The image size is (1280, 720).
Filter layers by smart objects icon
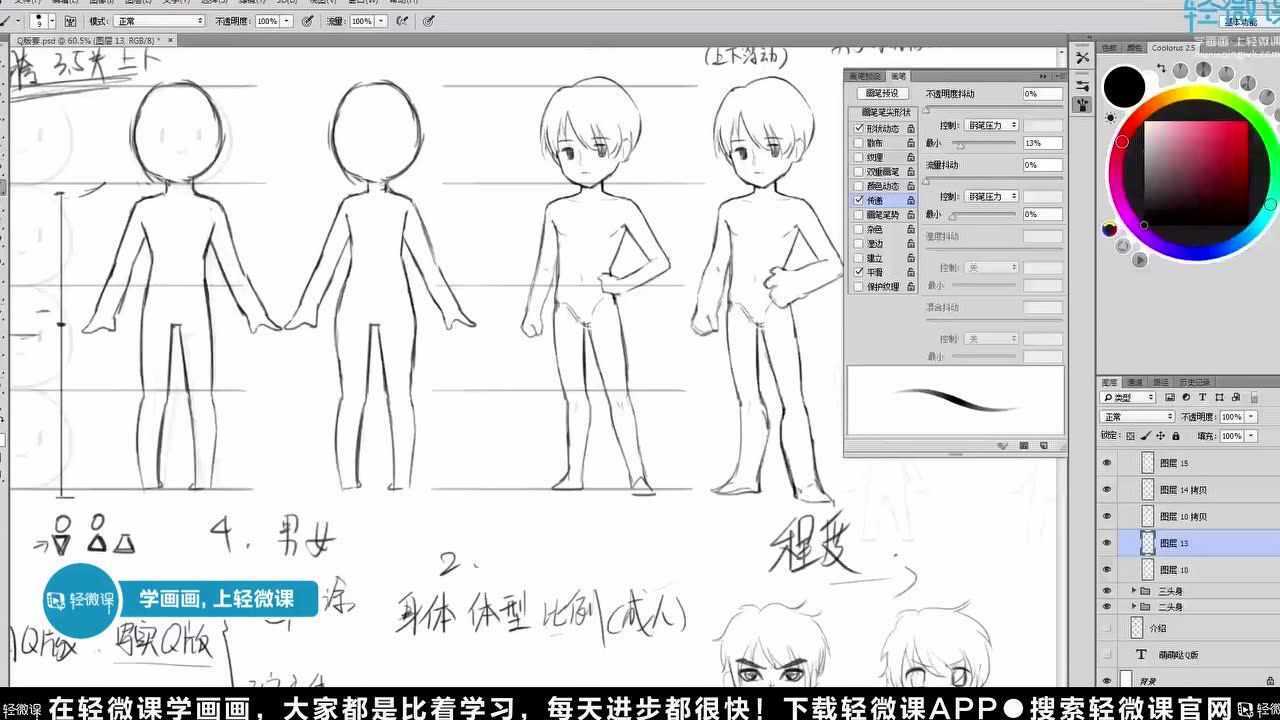point(1236,397)
